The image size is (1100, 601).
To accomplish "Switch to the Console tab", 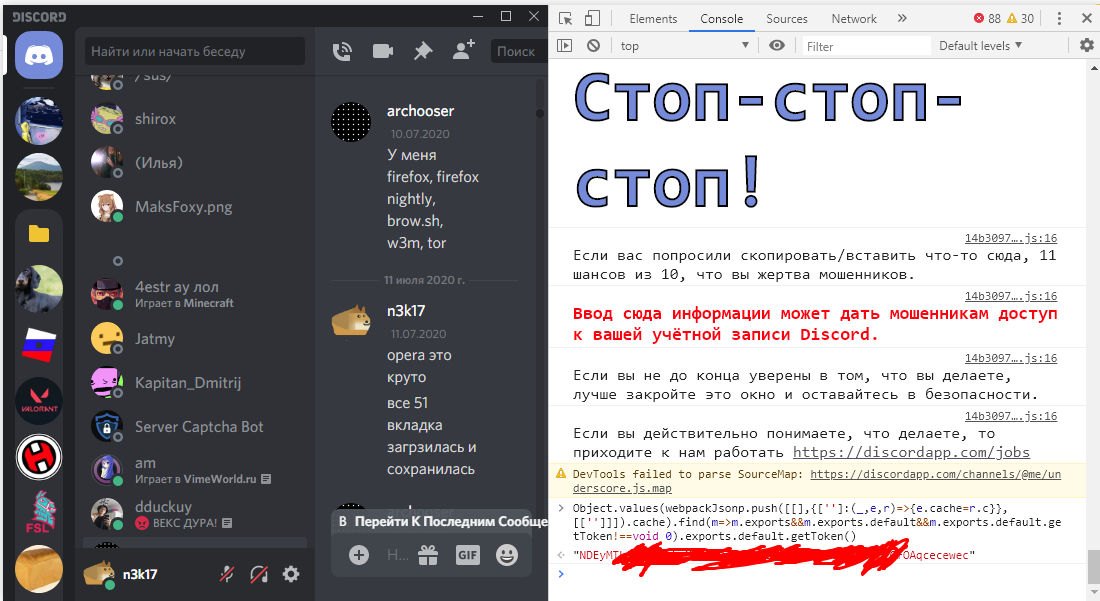I will 721,19.
